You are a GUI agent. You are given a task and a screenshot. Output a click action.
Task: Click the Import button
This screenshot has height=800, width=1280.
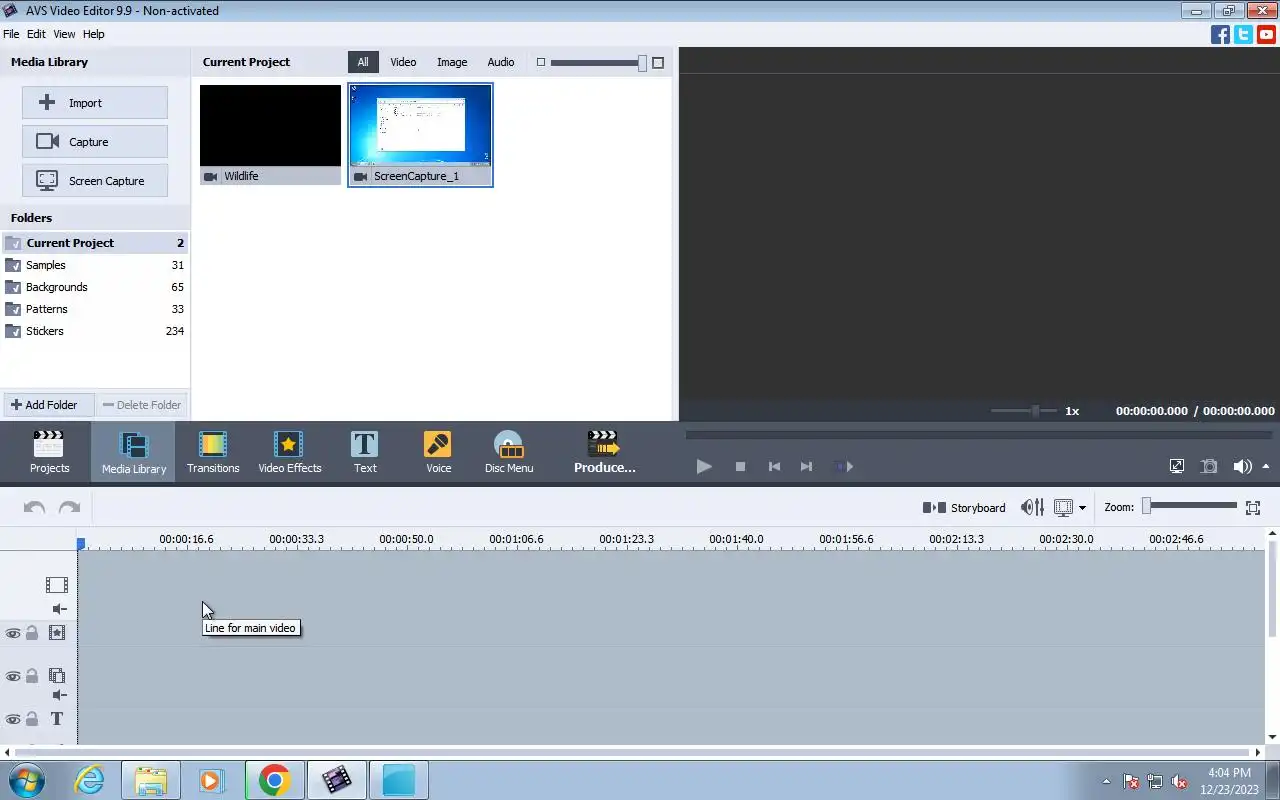[x=95, y=103]
